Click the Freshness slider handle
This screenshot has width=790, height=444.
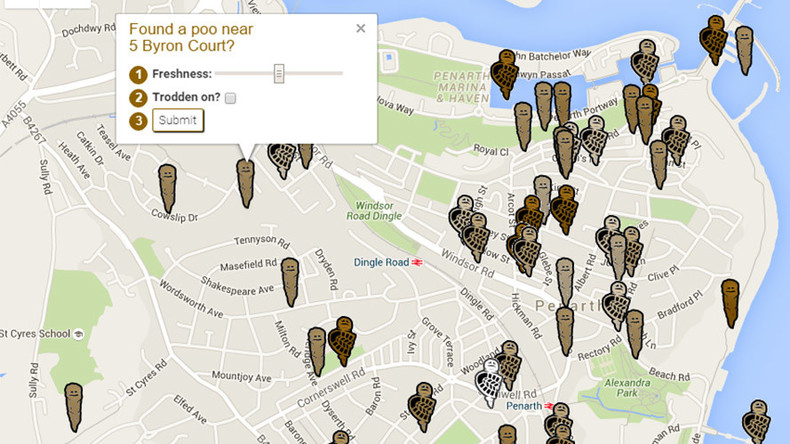point(279,74)
